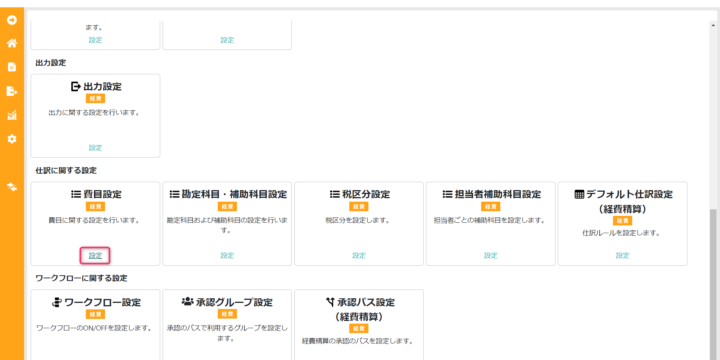Click the branch icon beside 承認パス設定
The width and height of the screenshot is (720, 360).
[x=330, y=302]
